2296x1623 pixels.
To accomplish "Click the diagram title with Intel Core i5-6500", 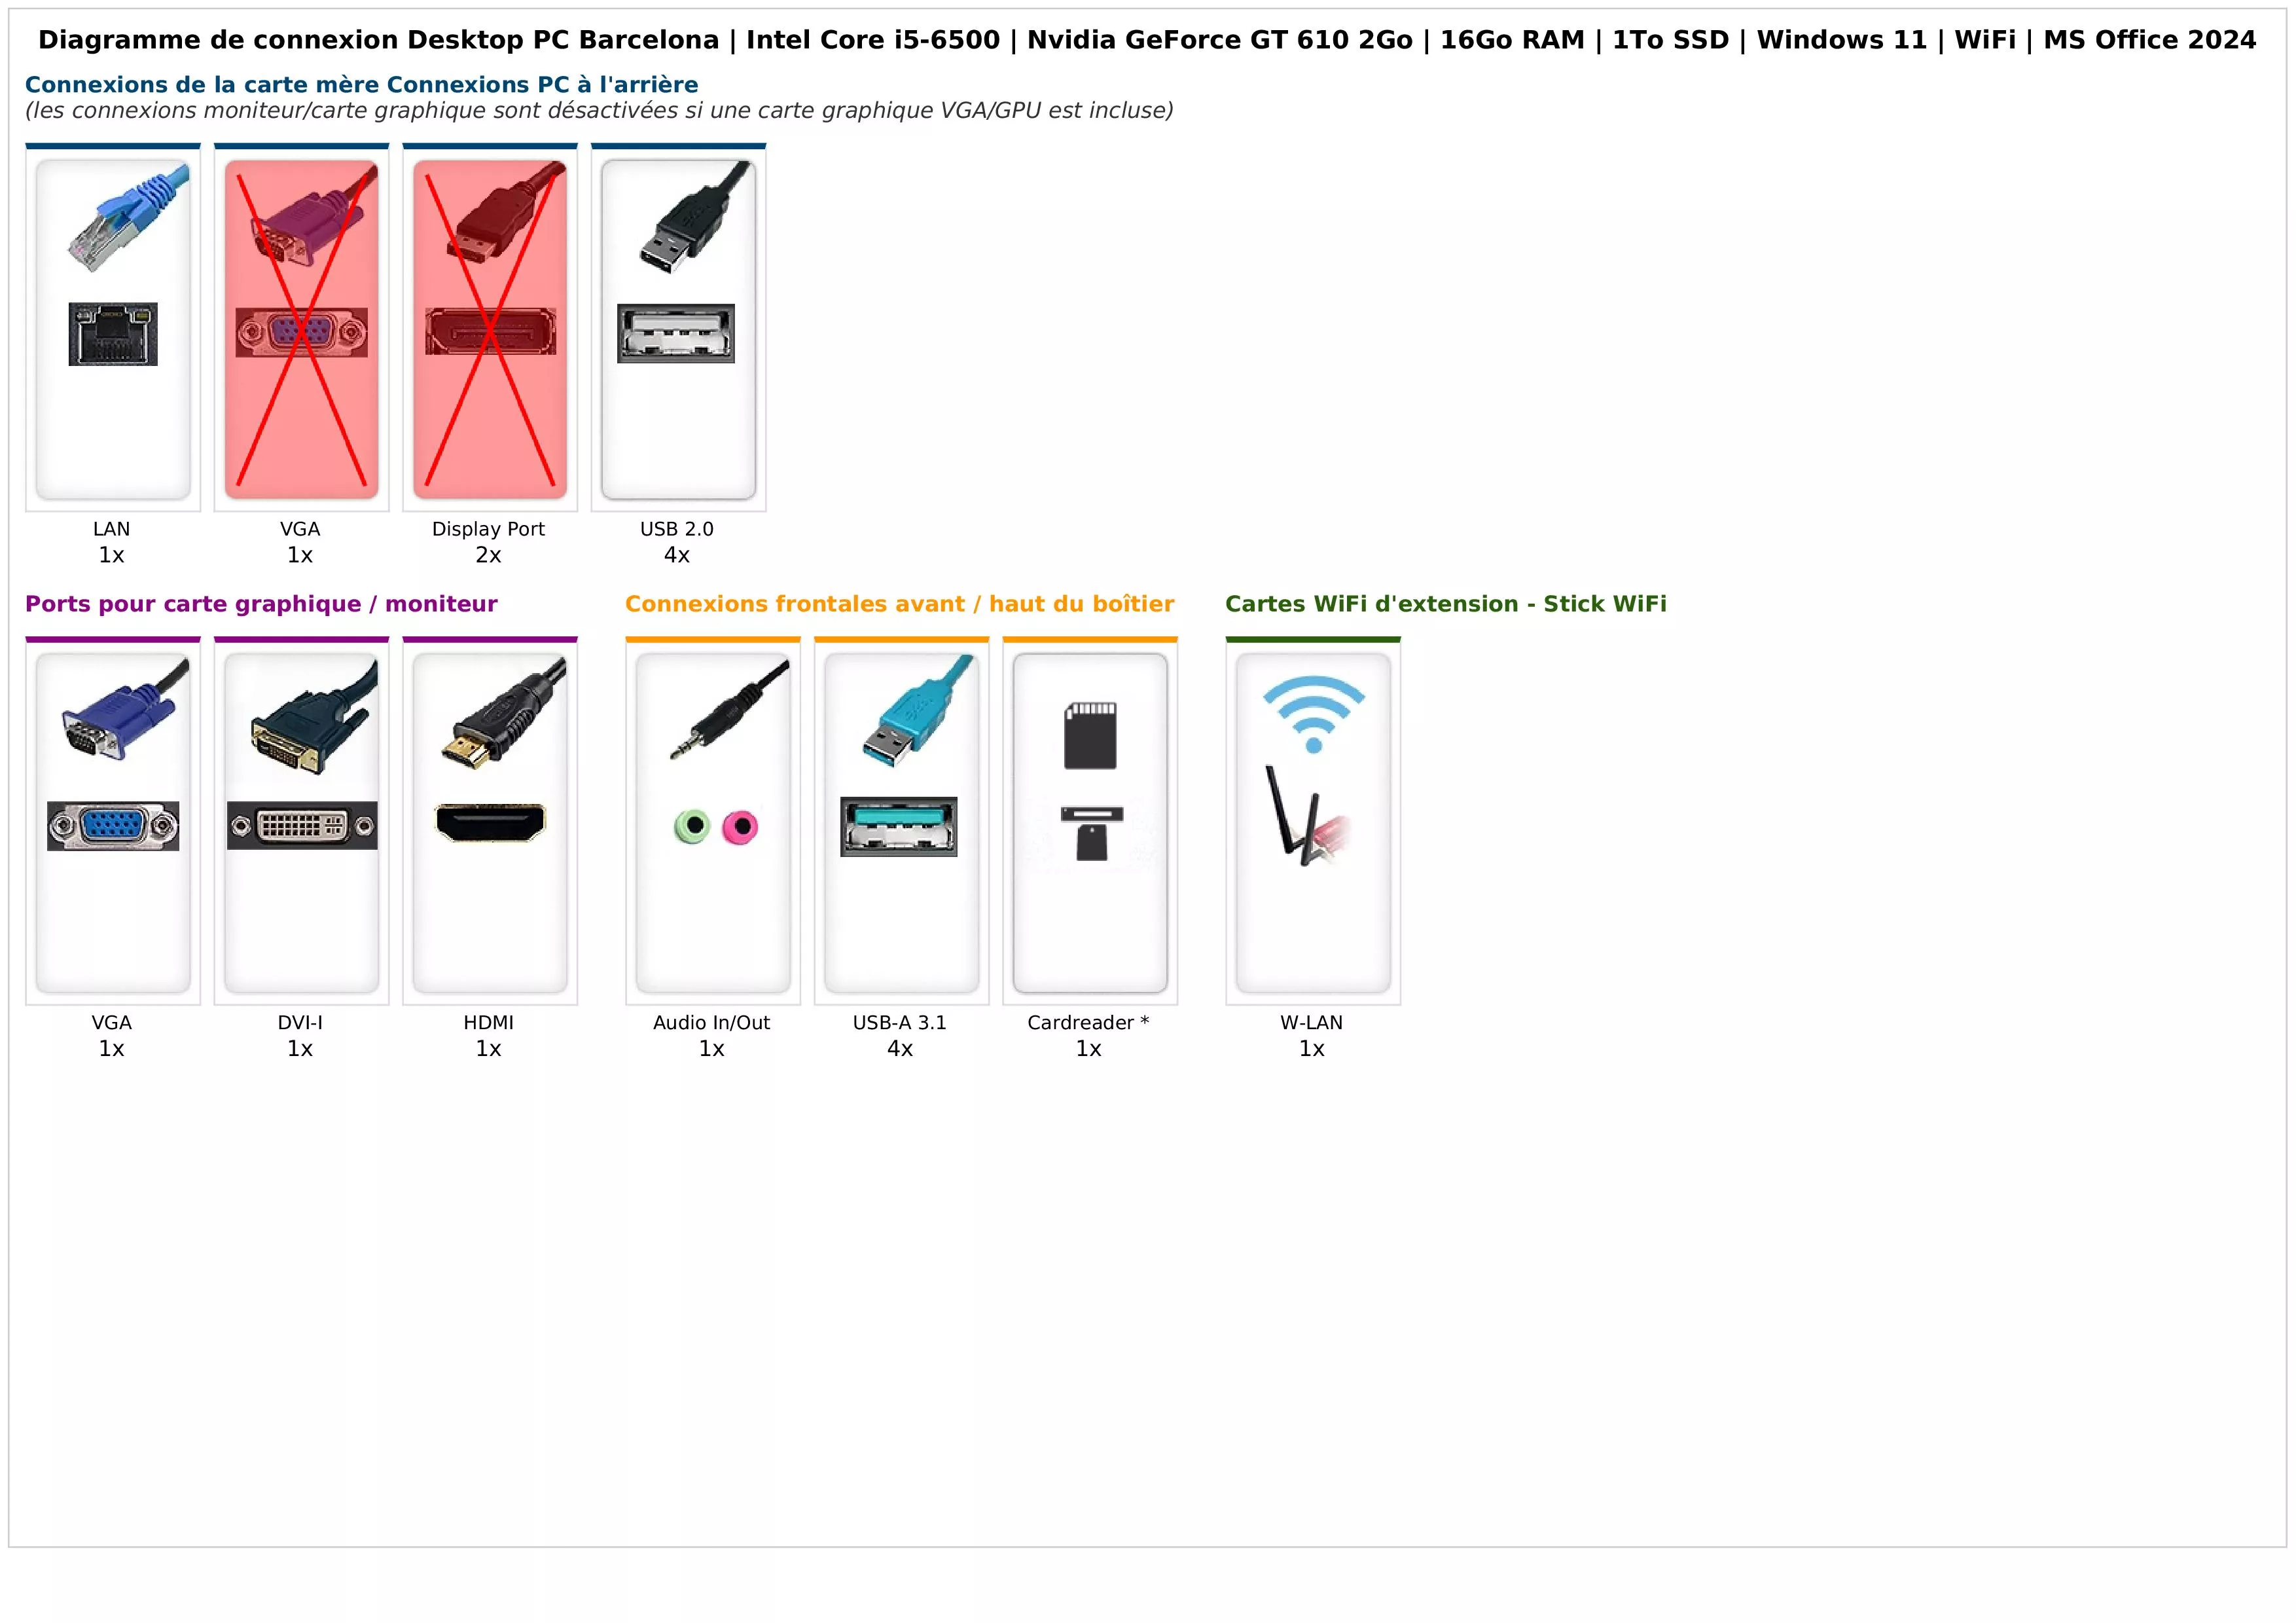I will pos(1147,40).
